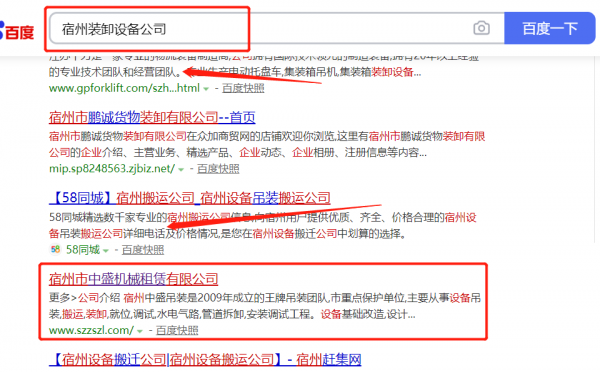600x372 pixels.
Task: Click the mip.sp8248563.zjbiz.net green URL
Action: [x=112, y=169]
